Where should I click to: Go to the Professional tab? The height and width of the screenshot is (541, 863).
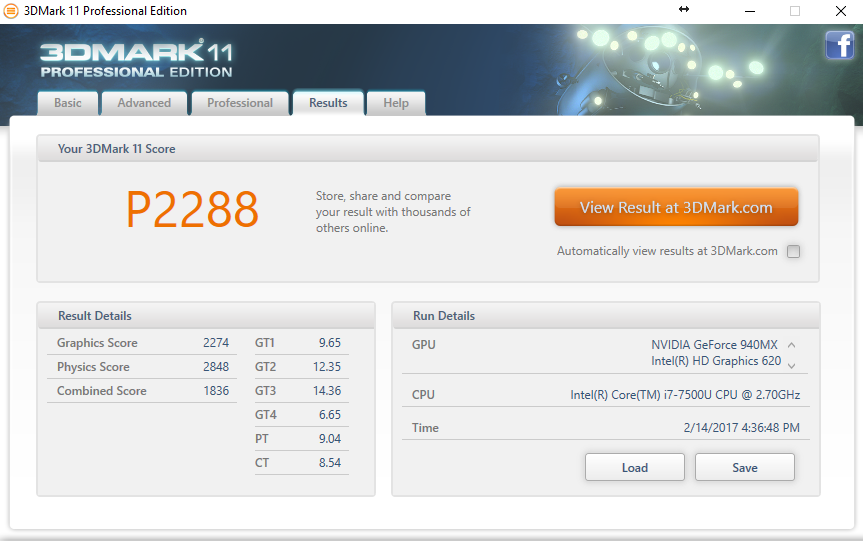(x=240, y=103)
